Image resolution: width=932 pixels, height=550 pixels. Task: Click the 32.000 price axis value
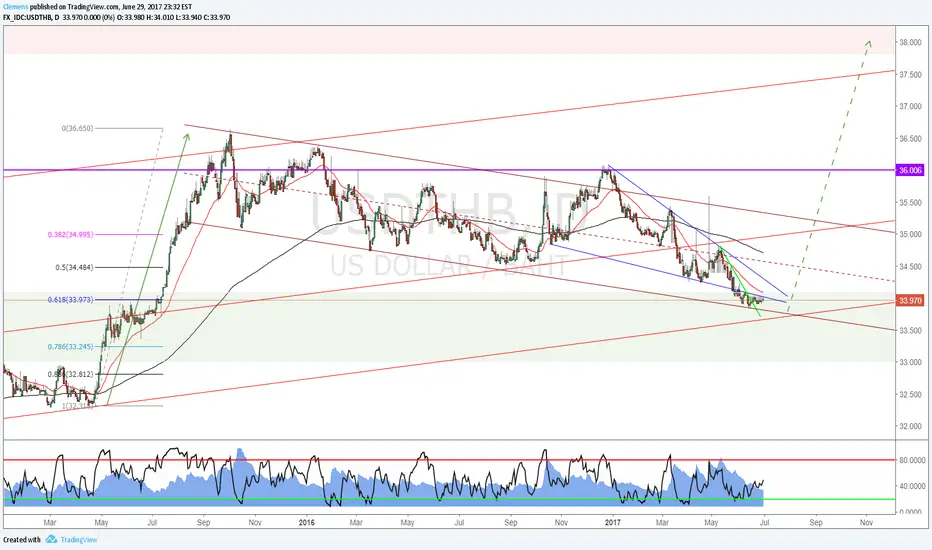coord(910,426)
